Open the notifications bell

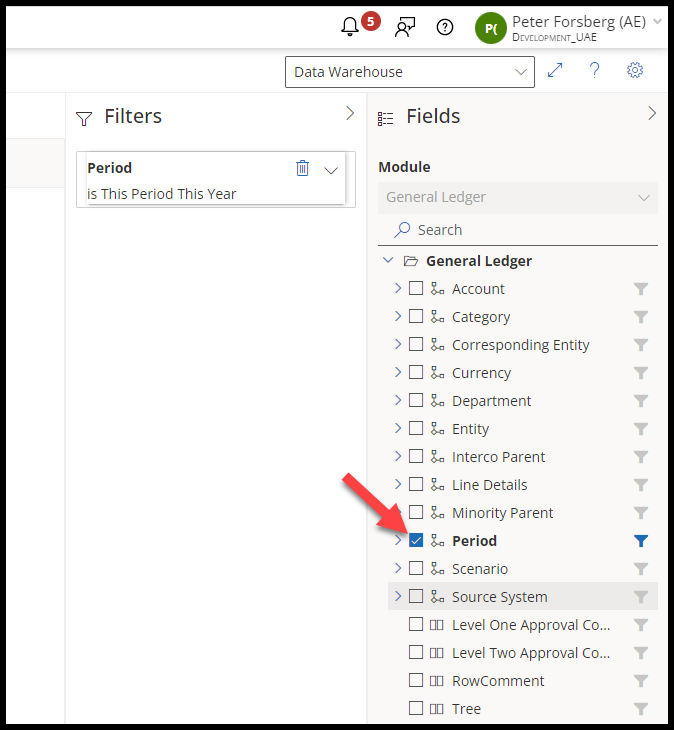coord(350,27)
